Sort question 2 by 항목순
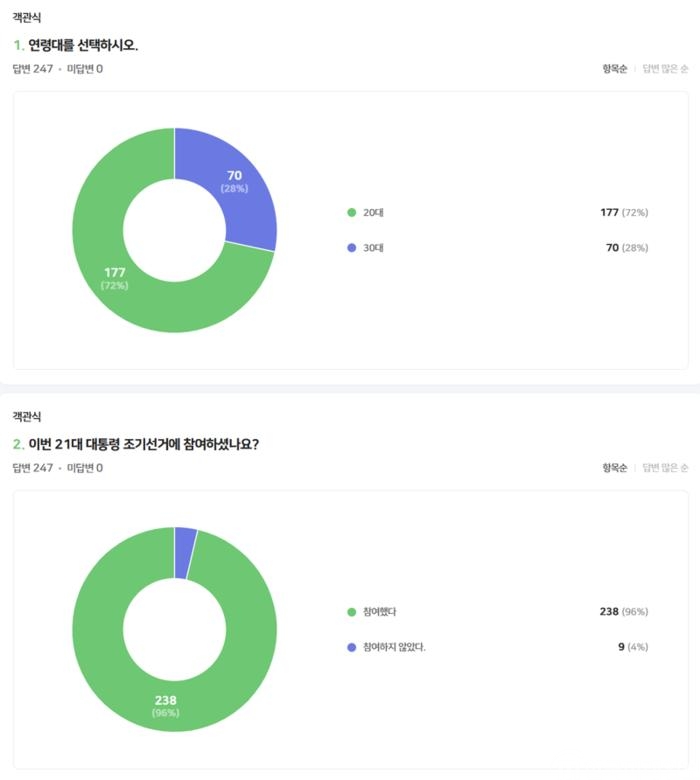This screenshot has width=700, height=780. pyautogui.click(x=614, y=468)
